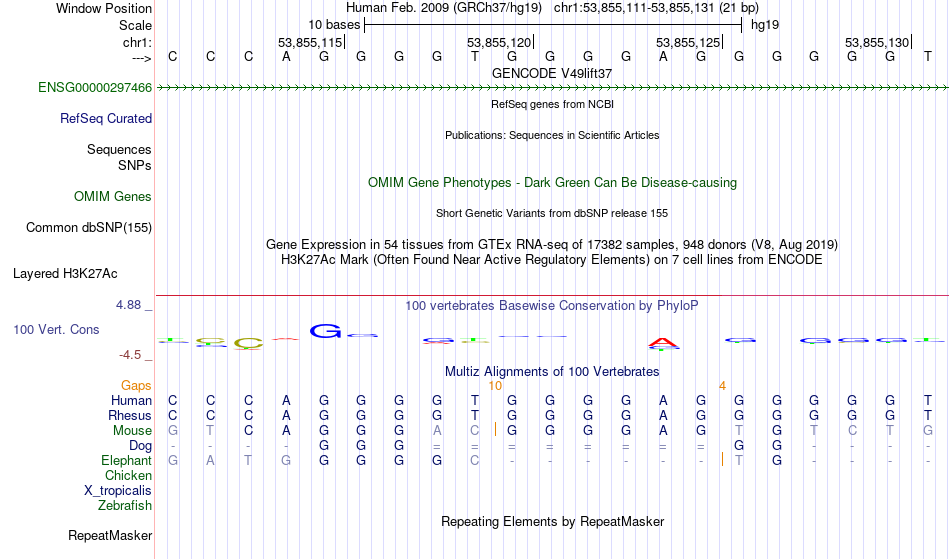The width and height of the screenshot is (950, 559).
Task: Click the Sequences track label
Action: click(119, 150)
